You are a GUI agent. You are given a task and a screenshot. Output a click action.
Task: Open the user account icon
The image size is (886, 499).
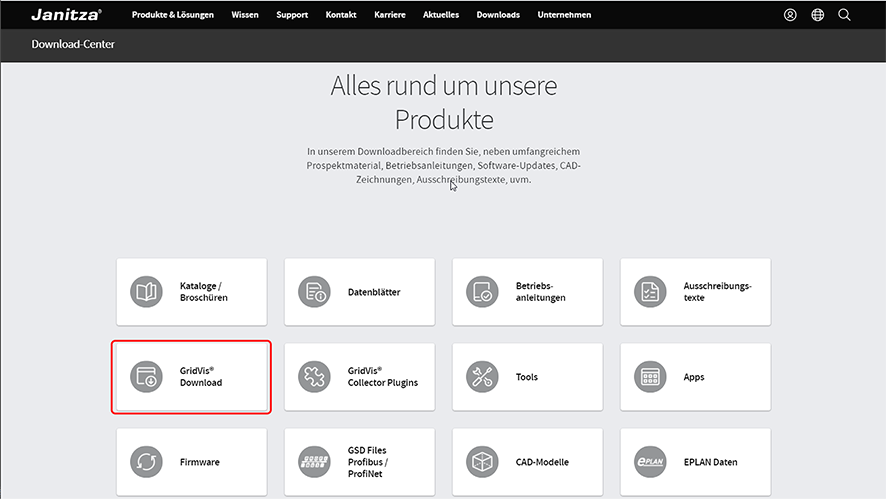[790, 15]
